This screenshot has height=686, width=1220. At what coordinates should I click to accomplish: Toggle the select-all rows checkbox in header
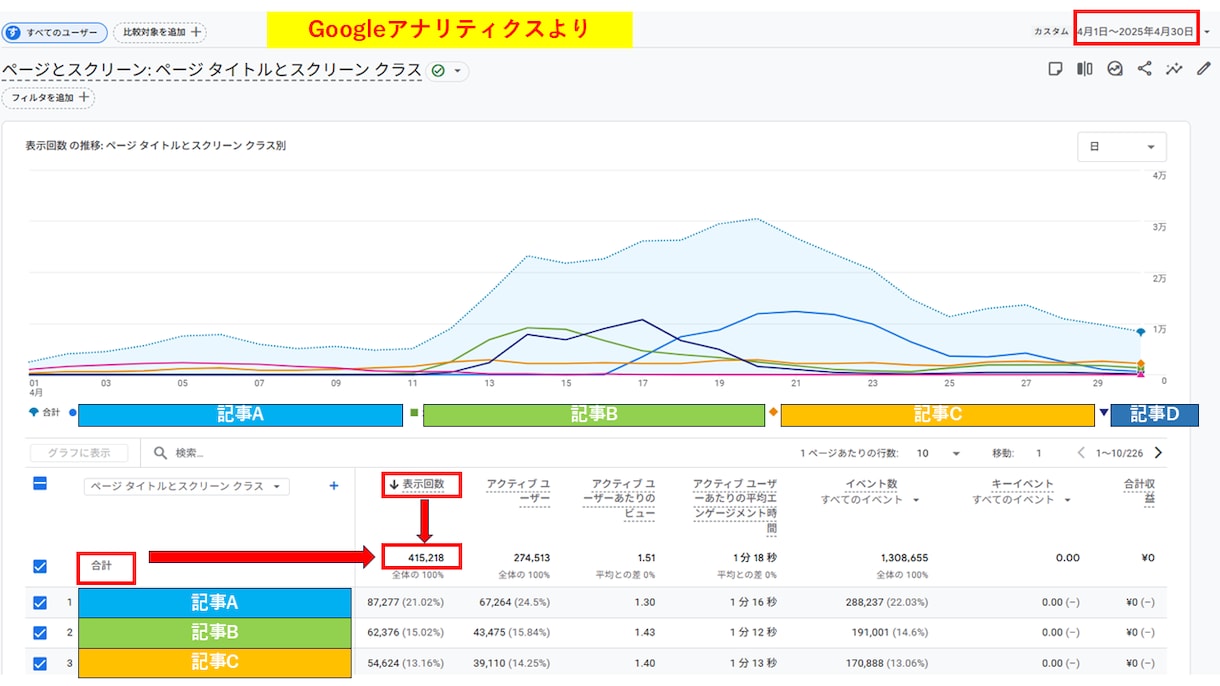click(40, 484)
